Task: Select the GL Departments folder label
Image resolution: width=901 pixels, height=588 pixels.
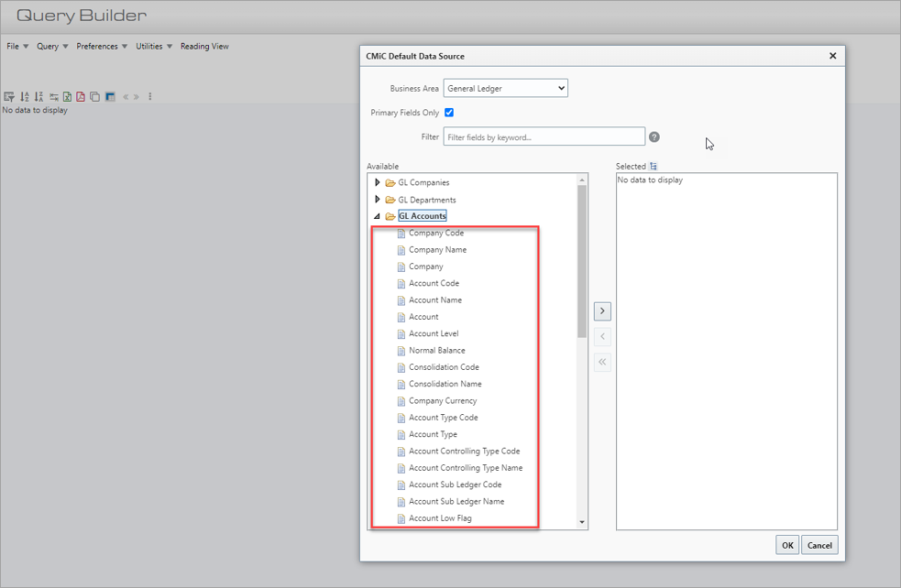Action: (x=427, y=200)
